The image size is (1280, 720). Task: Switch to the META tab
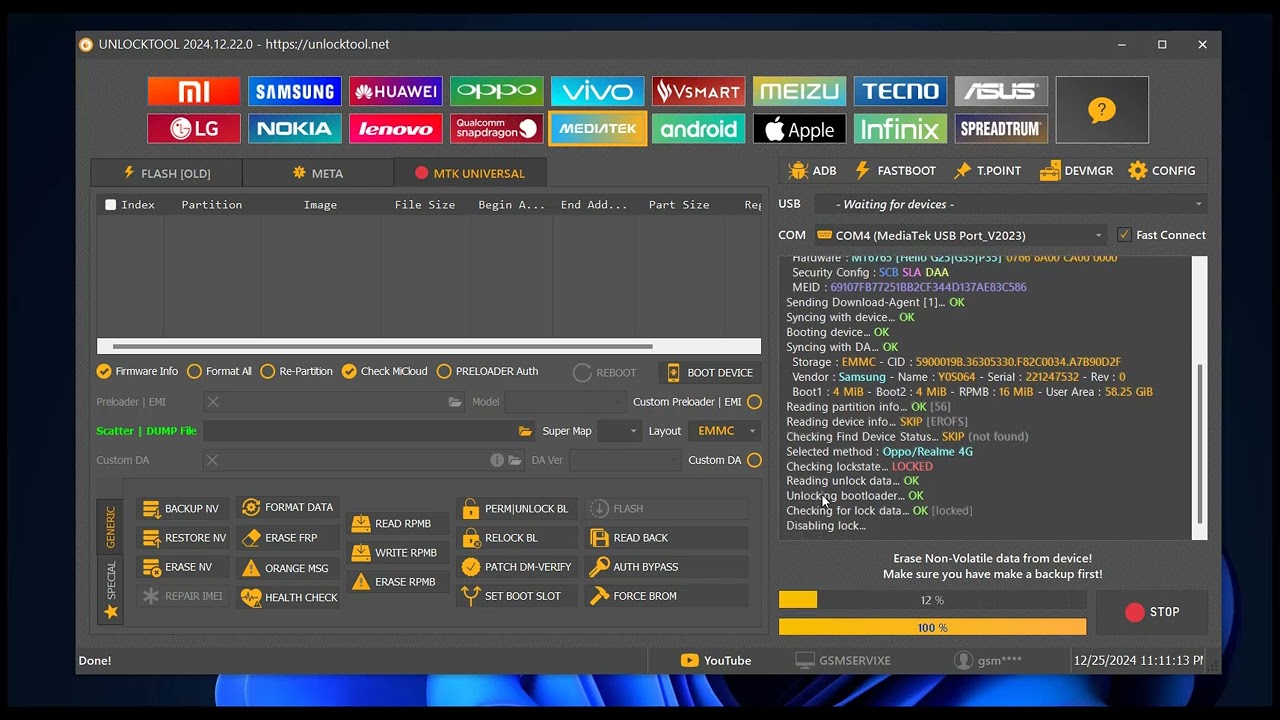pyautogui.click(x=318, y=173)
